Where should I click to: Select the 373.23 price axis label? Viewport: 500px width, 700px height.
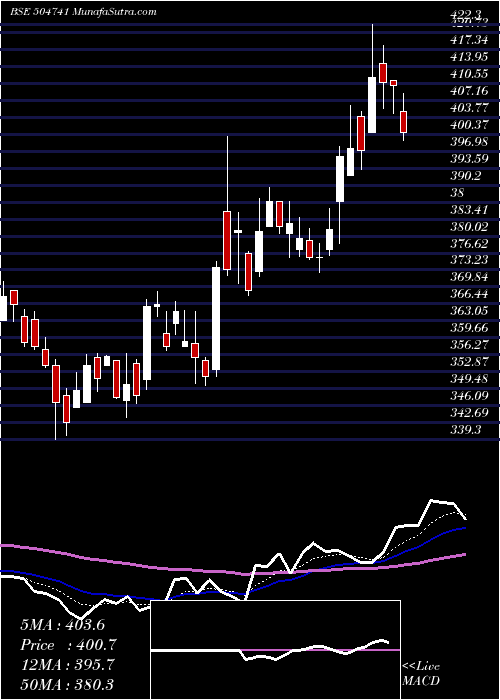coord(469,261)
